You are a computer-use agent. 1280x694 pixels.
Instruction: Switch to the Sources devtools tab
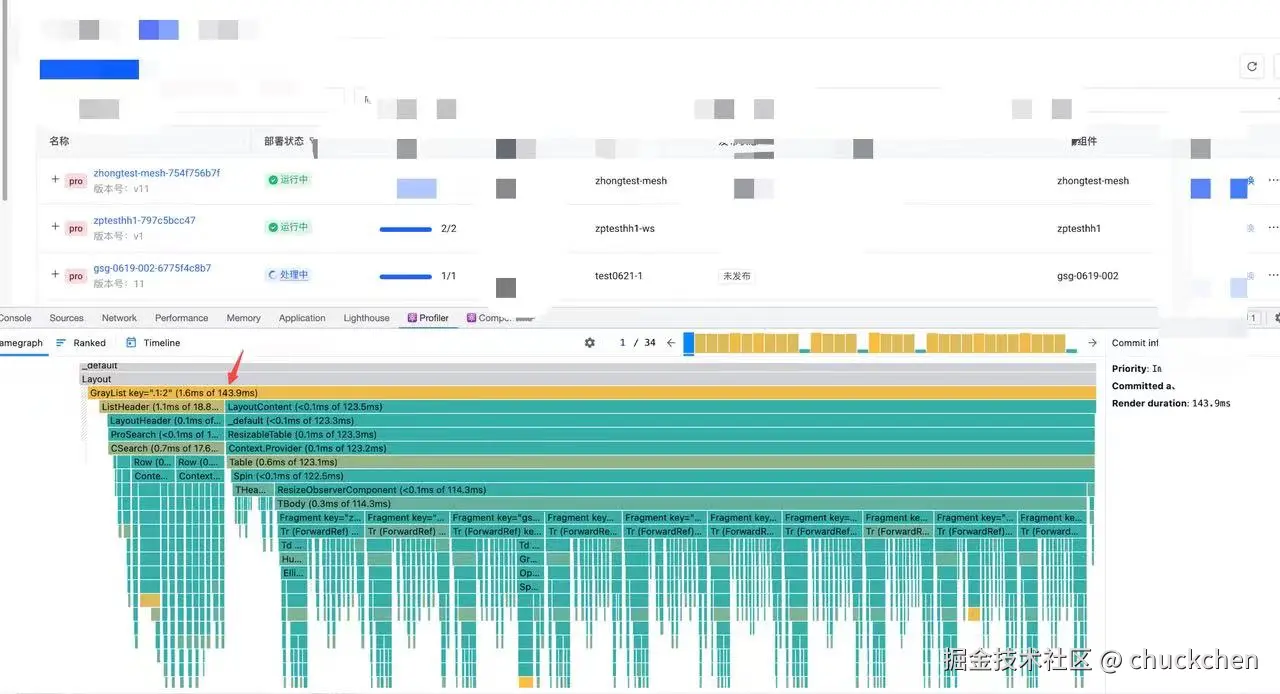[x=67, y=318]
